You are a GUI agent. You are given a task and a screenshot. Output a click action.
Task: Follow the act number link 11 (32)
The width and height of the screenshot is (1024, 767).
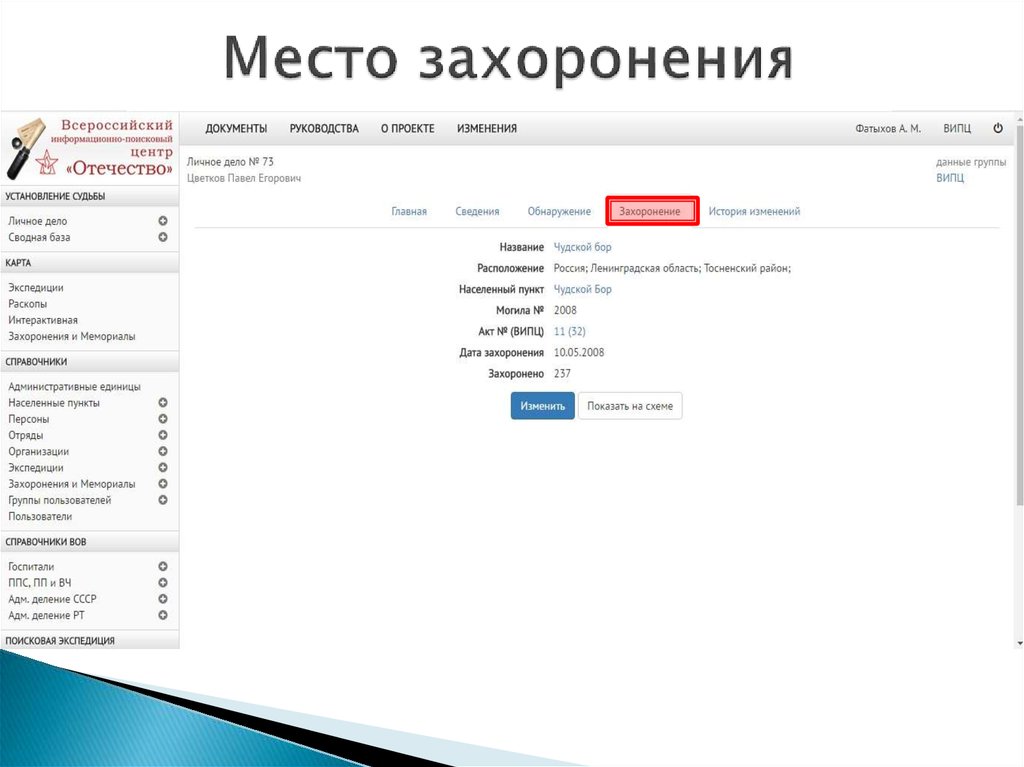[x=570, y=331]
